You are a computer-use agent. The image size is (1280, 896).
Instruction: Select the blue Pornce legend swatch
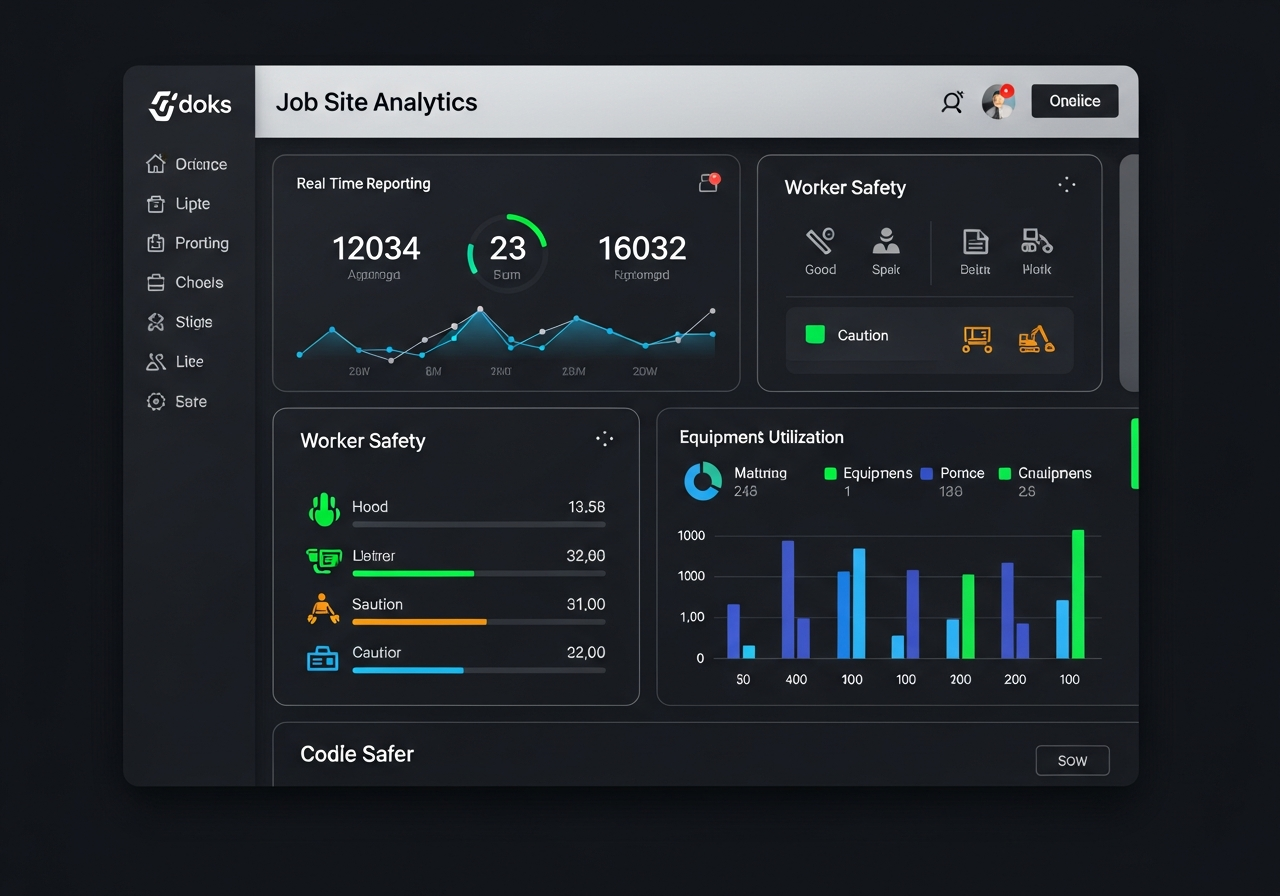[926, 474]
